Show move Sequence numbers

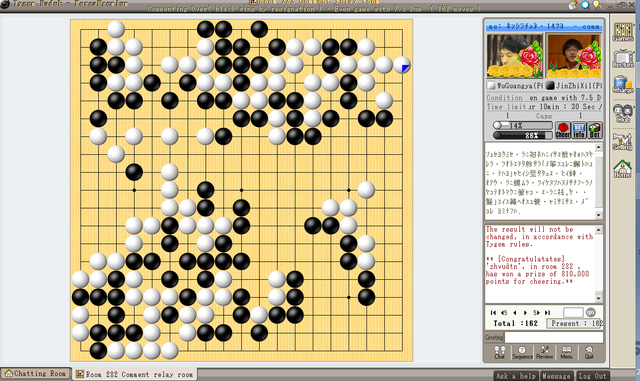coord(522,352)
